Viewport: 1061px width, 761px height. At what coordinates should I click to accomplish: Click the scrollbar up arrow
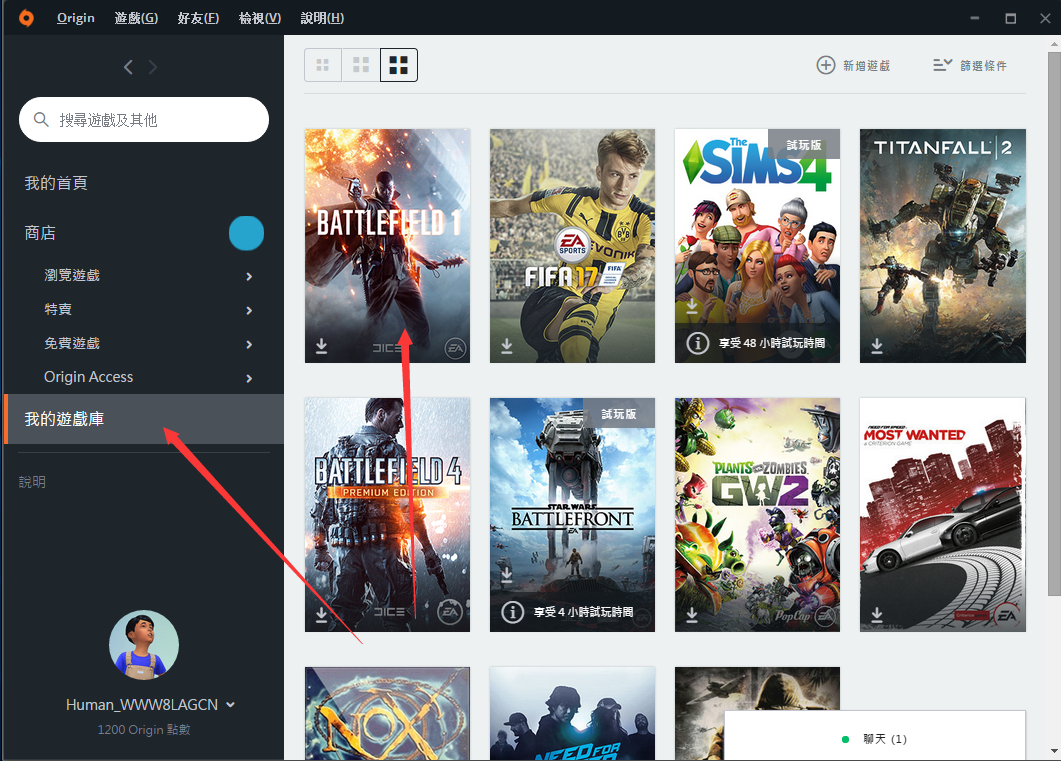(1054, 44)
